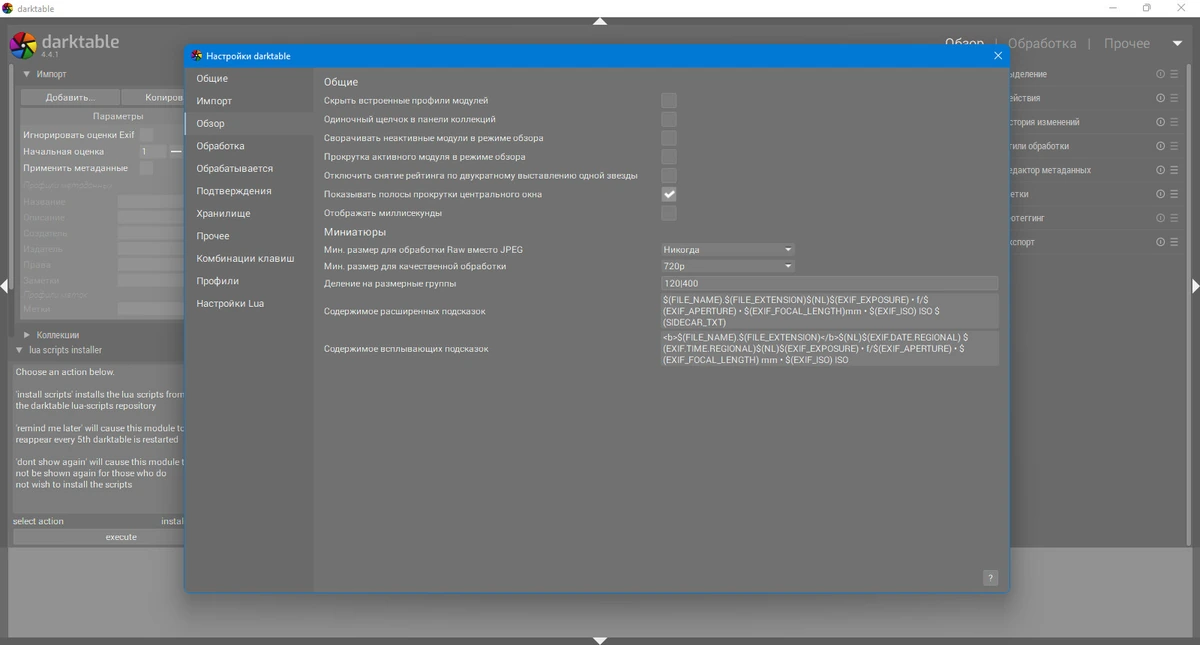The width and height of the screenshot is (1200, 645).
Task: Collapse the right side panel arrow
Action: (x=1195, y=286)
